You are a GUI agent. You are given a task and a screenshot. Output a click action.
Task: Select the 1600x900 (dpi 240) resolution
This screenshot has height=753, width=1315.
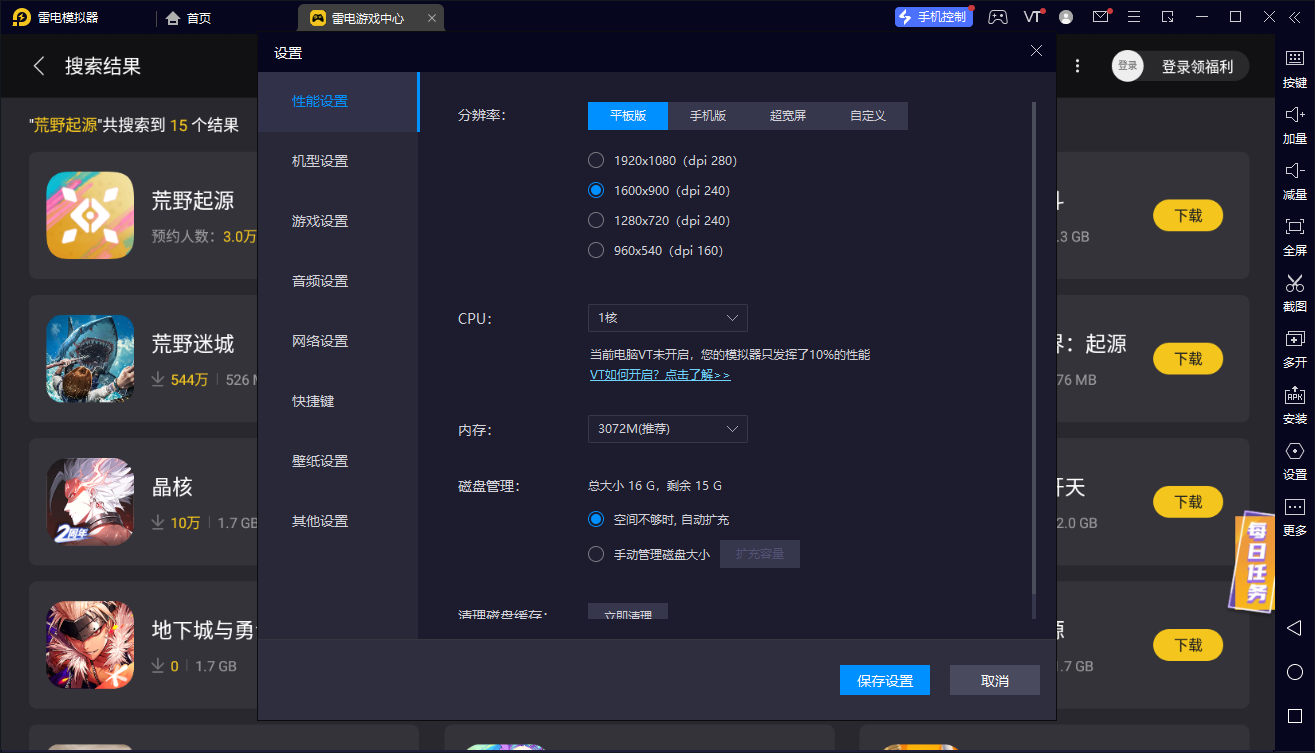coord(596,190)
